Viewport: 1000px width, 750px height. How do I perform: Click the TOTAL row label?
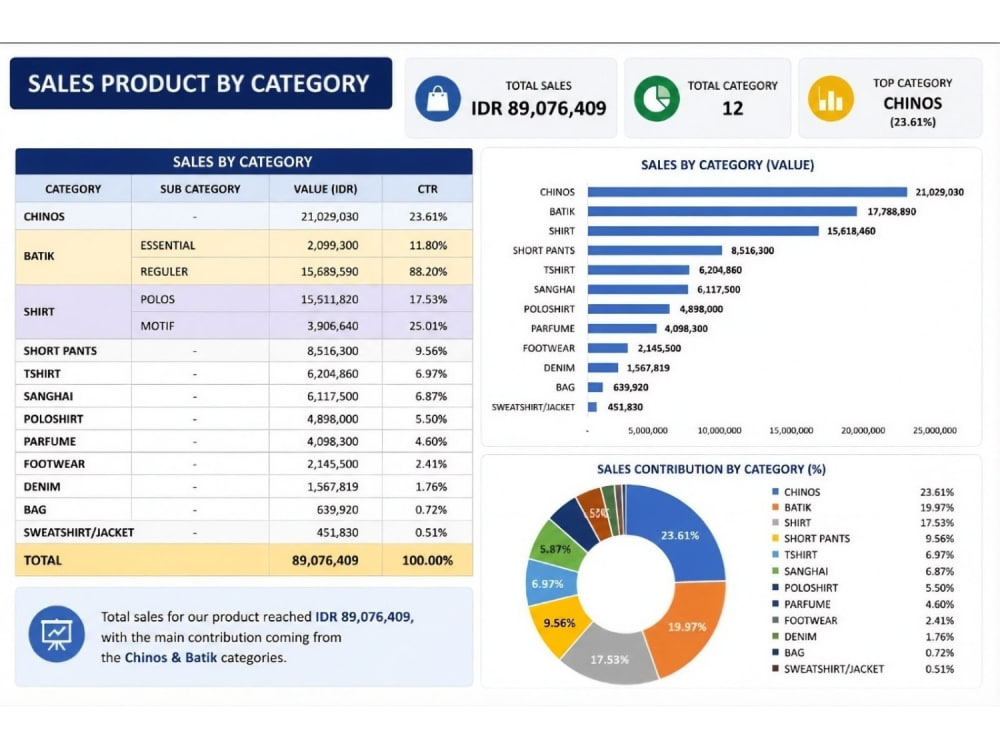[x=43, y=561]
